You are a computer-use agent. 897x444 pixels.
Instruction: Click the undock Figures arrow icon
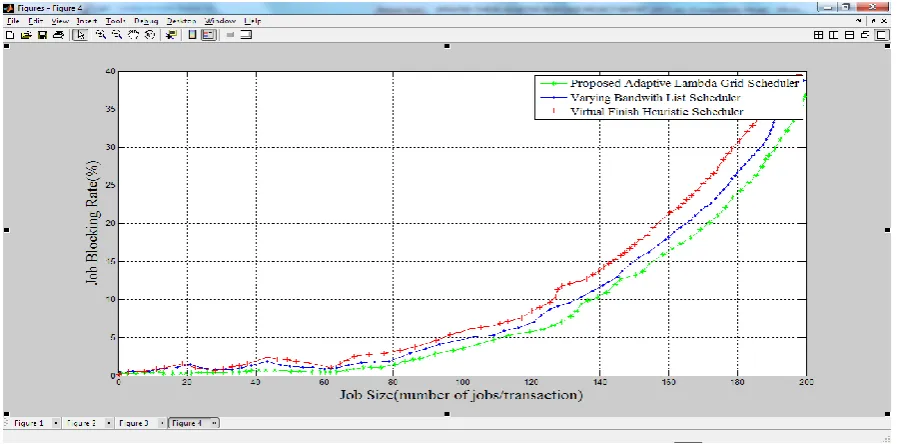(x=874, y=21)
